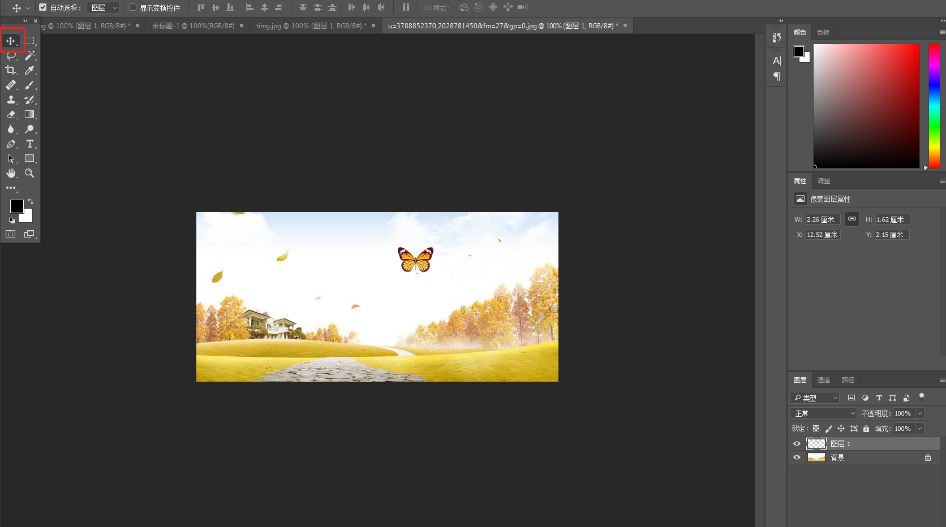Close the timg.jpg document tab
Image resolution: width=946 pixels, height=527 pixels.
pyautogui.click(x=373, y=26)
